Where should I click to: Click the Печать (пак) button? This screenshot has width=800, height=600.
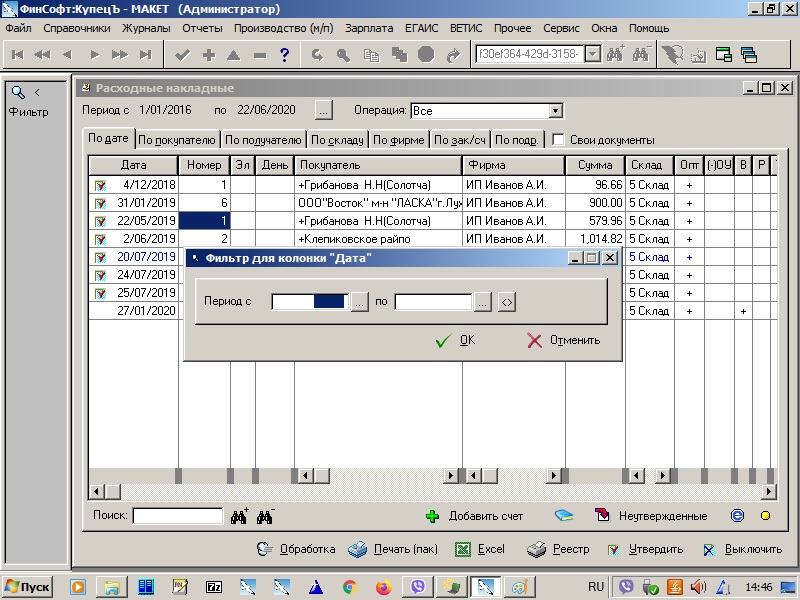tap(393, 549)
